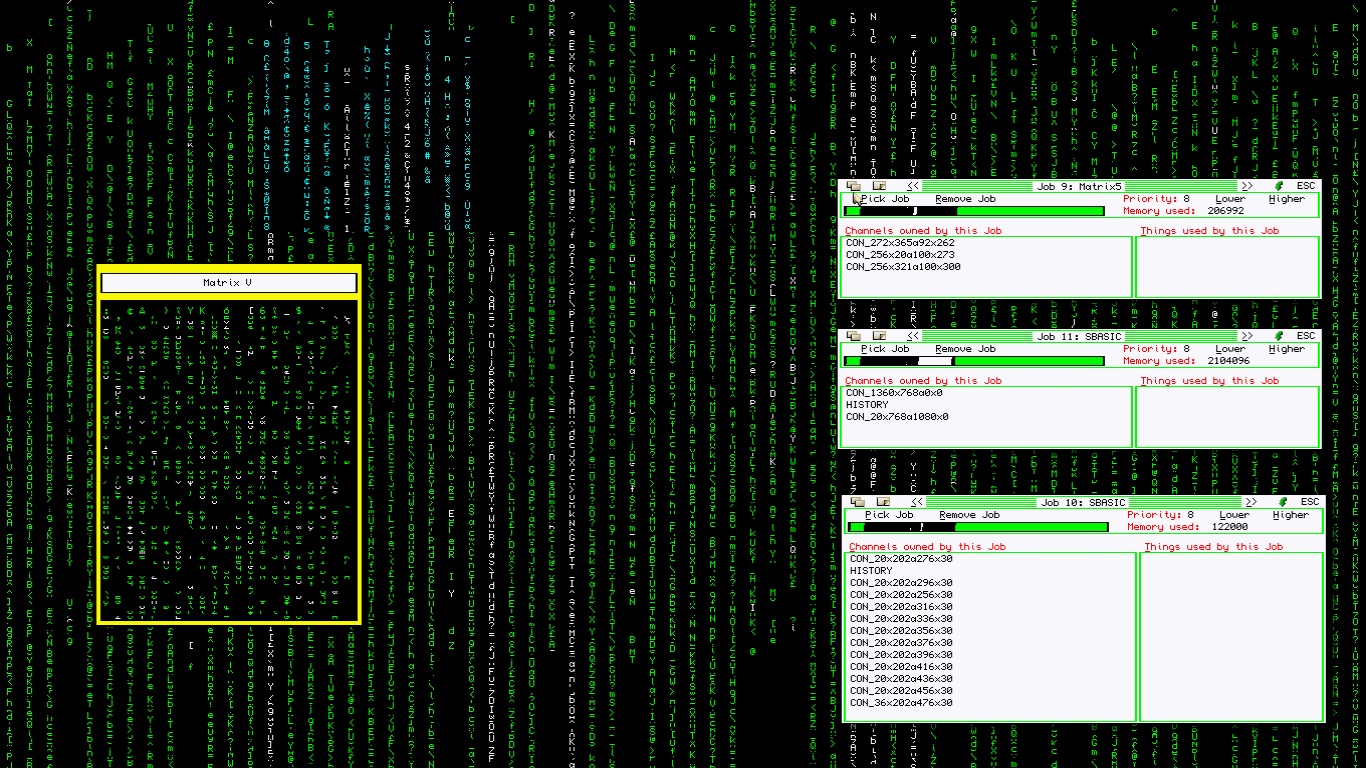
Task: Select channel CON_20x202a356x30 in Job 10
Action: 901,631
